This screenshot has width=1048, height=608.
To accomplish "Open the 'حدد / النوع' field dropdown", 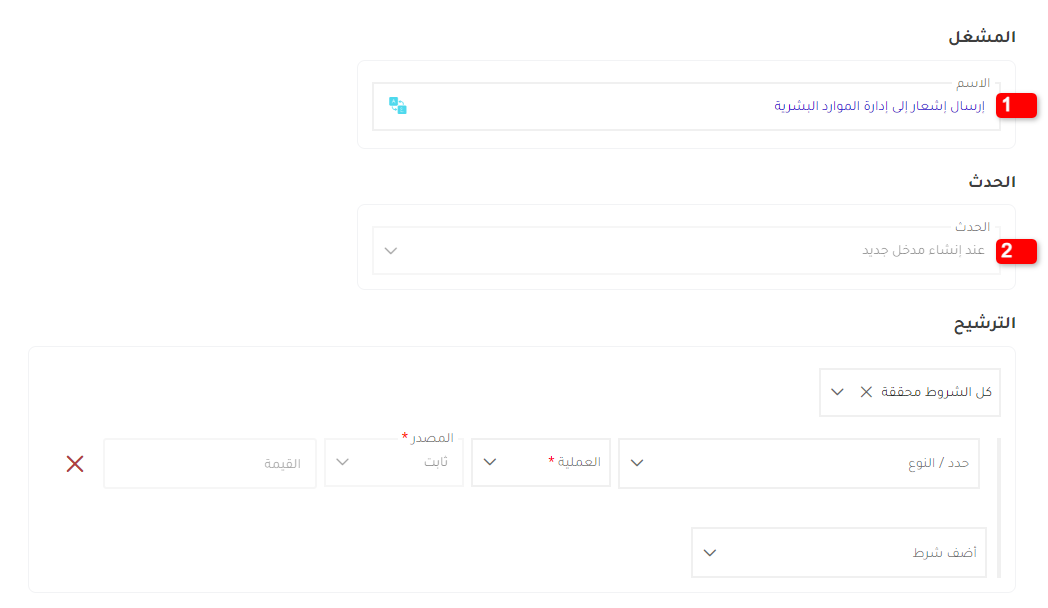I will (800, 464).
